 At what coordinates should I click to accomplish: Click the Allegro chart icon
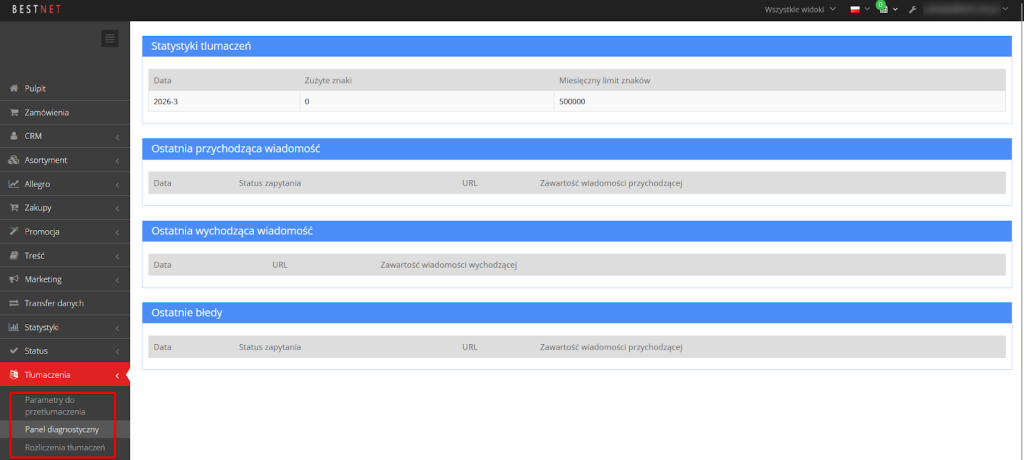(13, 184)
